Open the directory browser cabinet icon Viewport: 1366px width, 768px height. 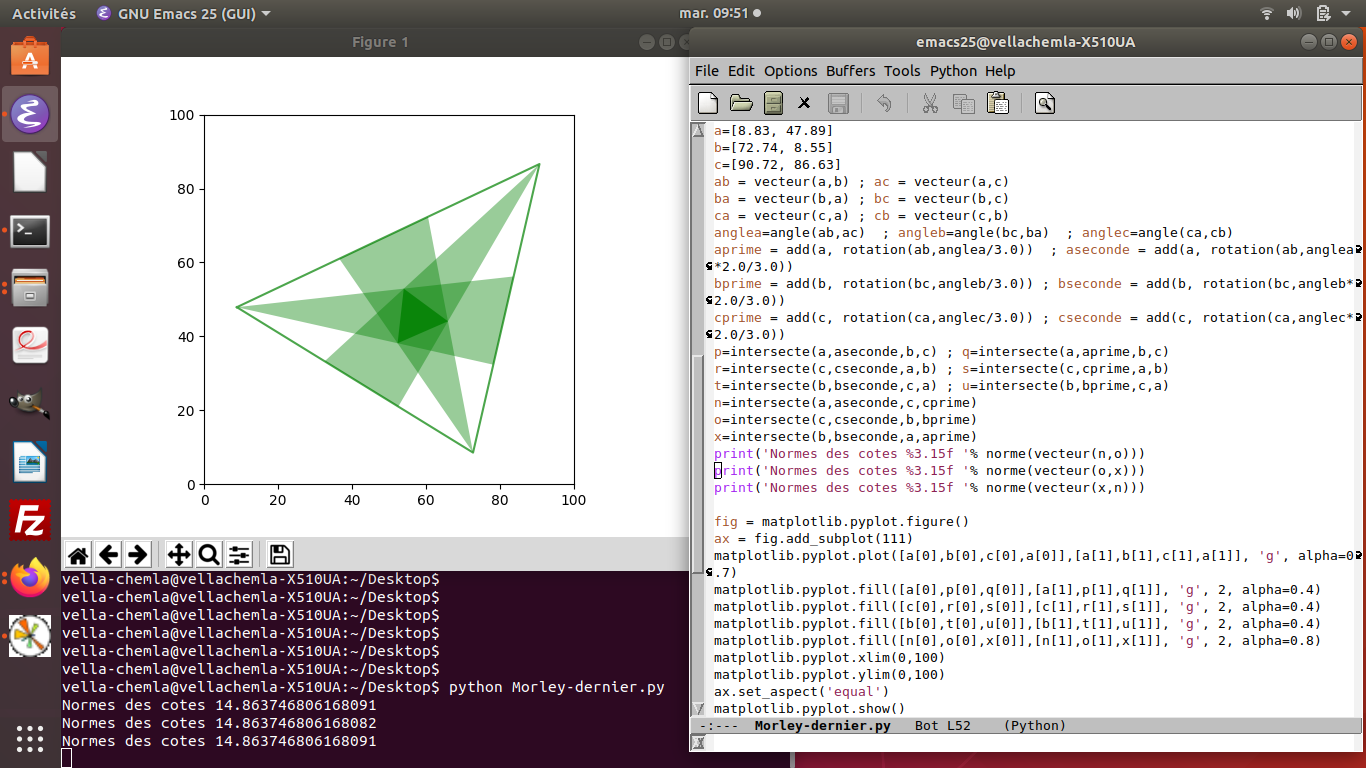[x=773, y=103]
